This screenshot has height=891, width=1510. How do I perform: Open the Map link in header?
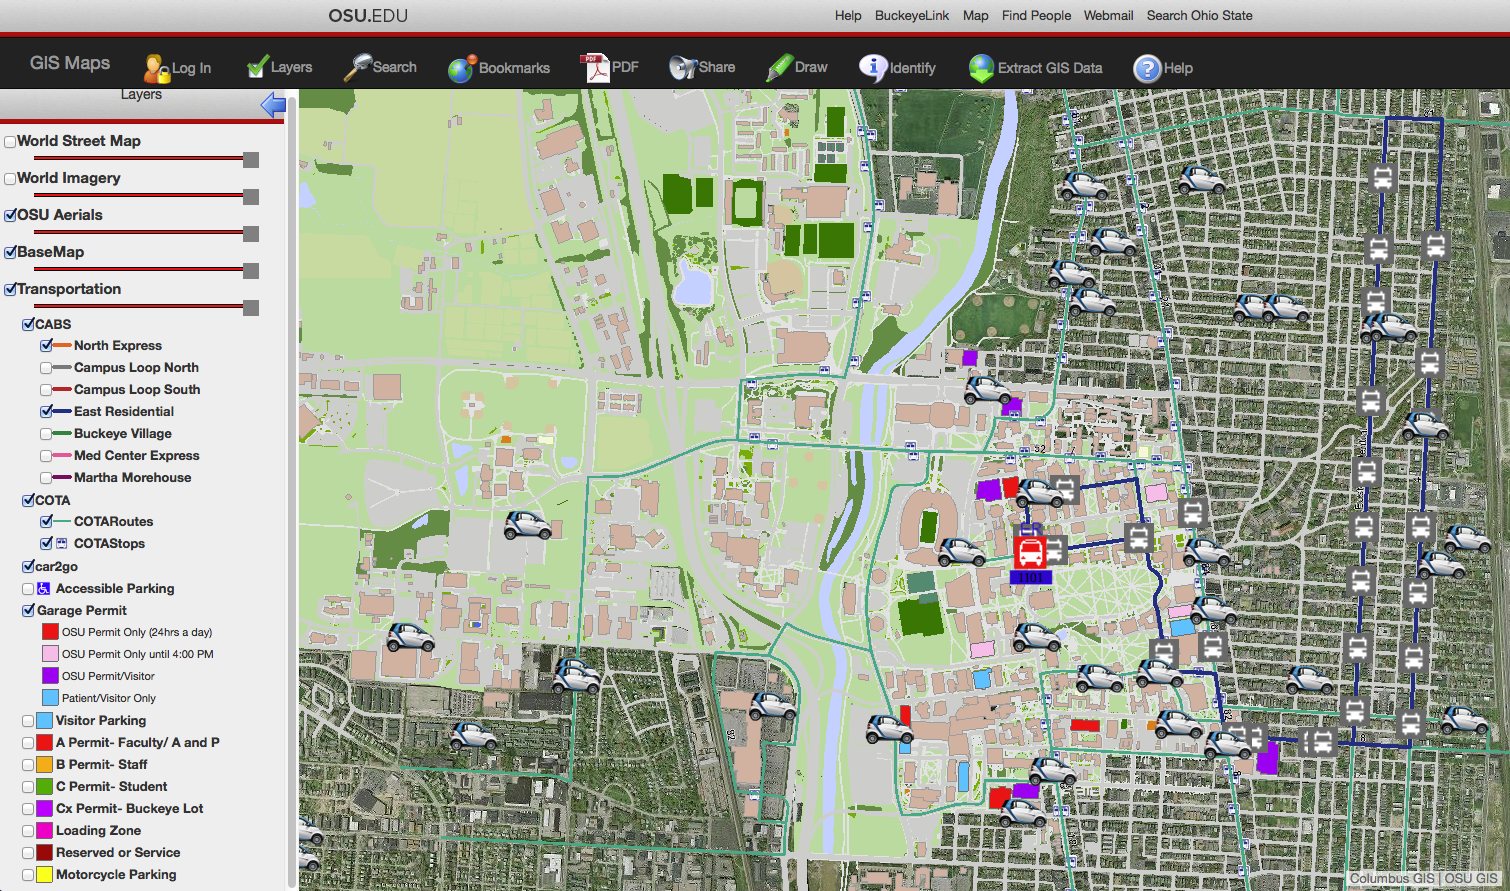(976, 16)
